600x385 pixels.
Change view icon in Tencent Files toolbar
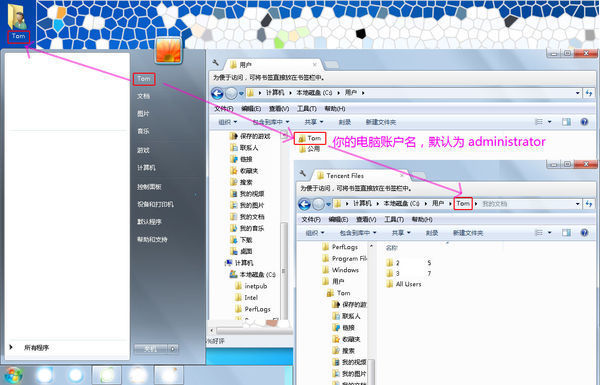(x=539, y=233)
